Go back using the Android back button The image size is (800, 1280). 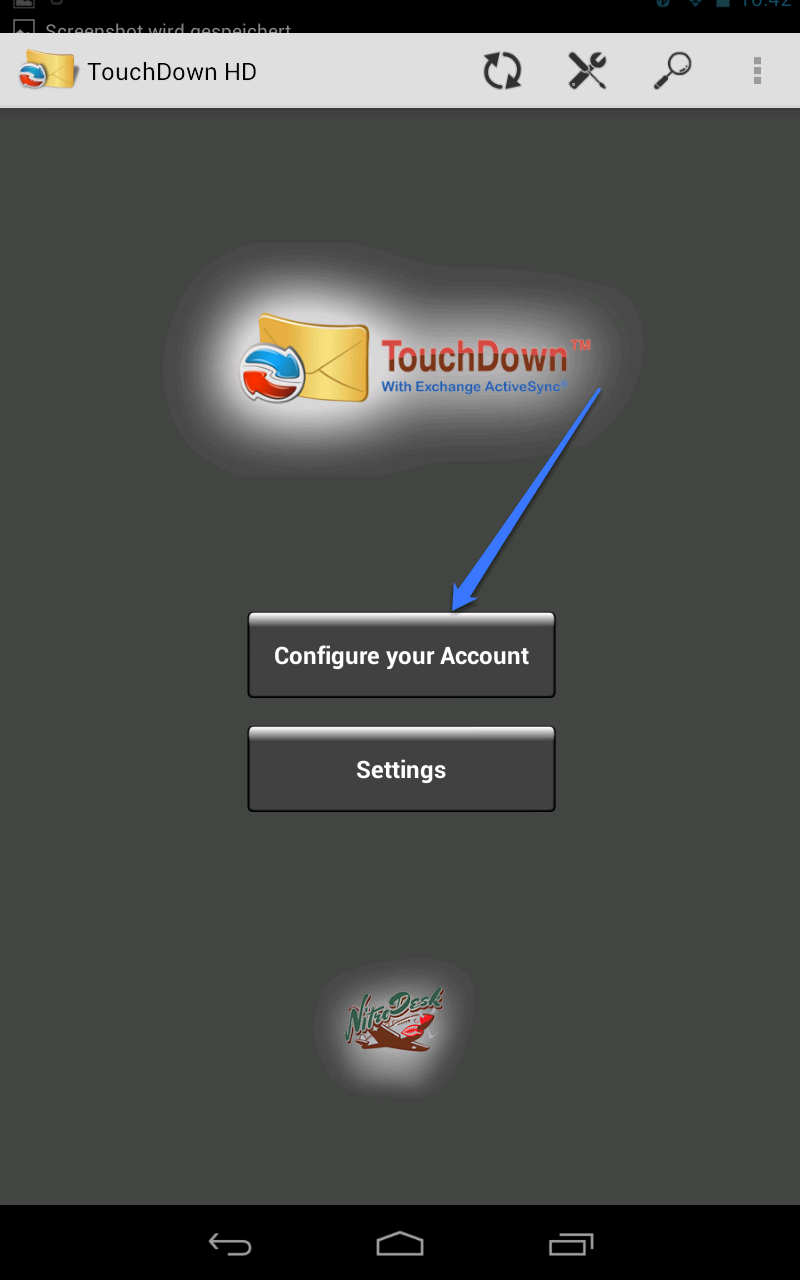click(230, 1244)
